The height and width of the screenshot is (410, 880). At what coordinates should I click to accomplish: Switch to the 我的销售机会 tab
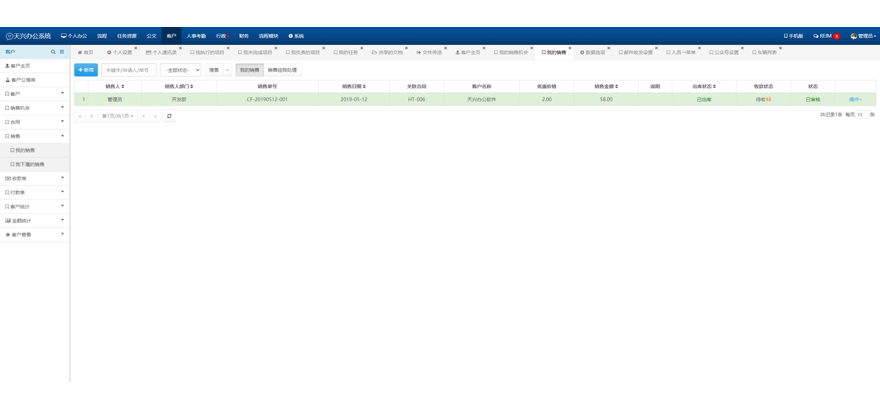[511, 52]
